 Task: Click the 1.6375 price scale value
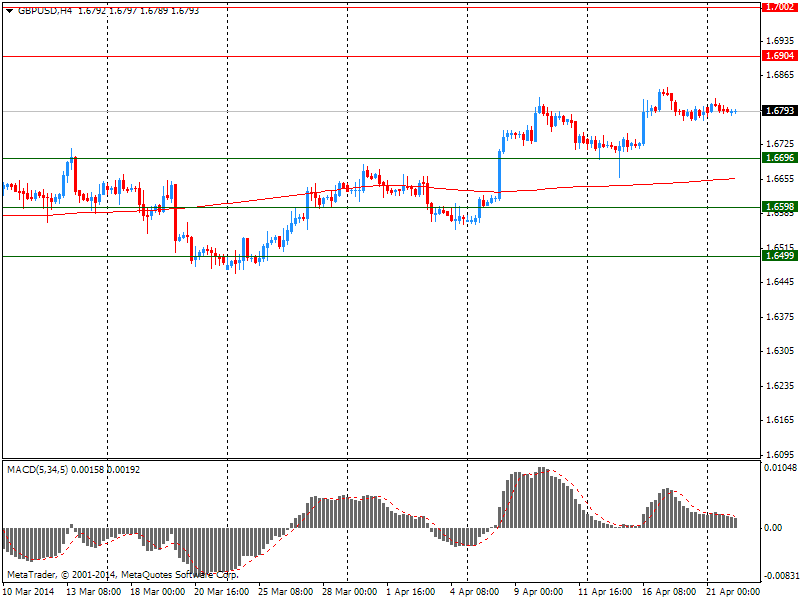[780, 317]
